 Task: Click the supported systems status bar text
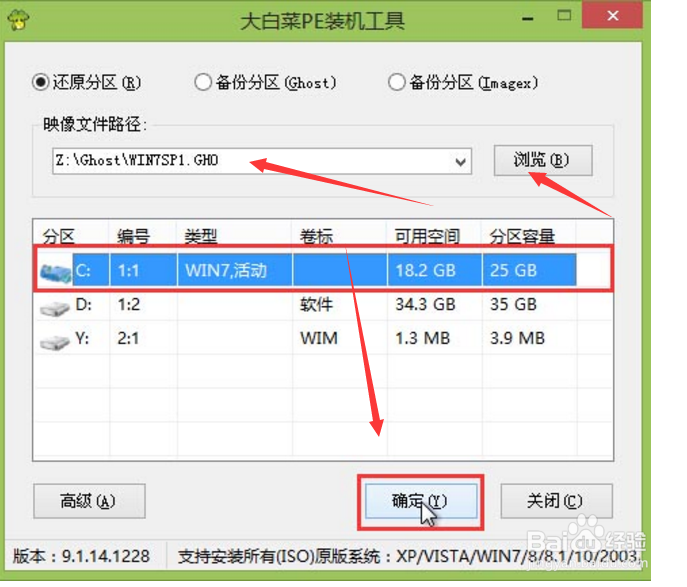click(407, 556)
